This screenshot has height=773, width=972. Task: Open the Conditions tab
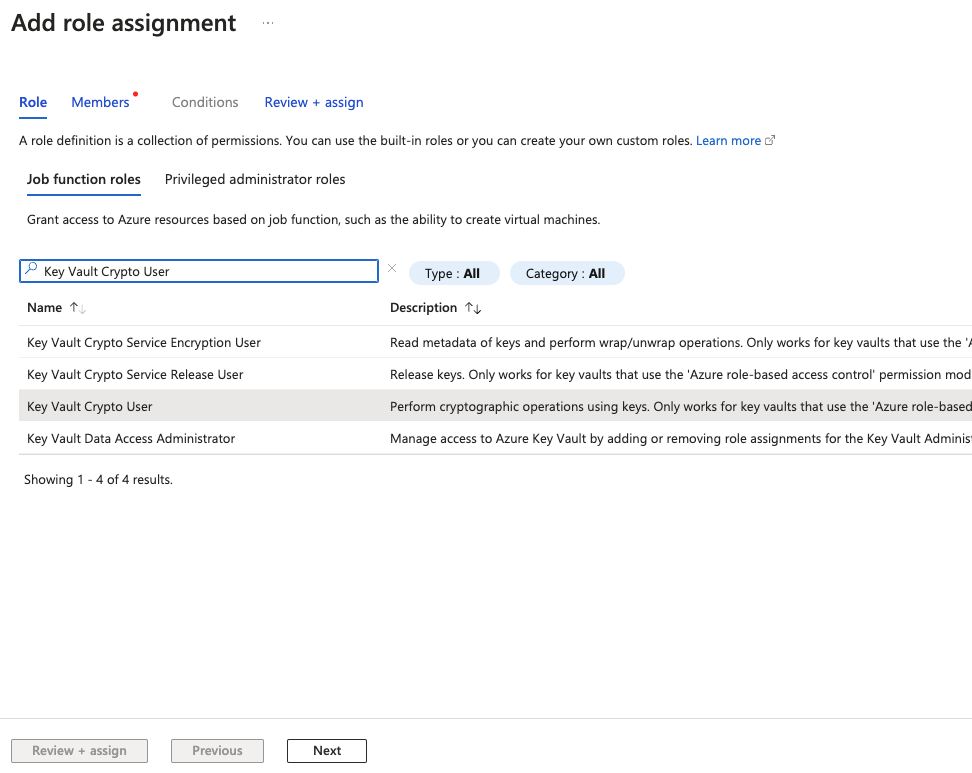click(x=205, y=102)
